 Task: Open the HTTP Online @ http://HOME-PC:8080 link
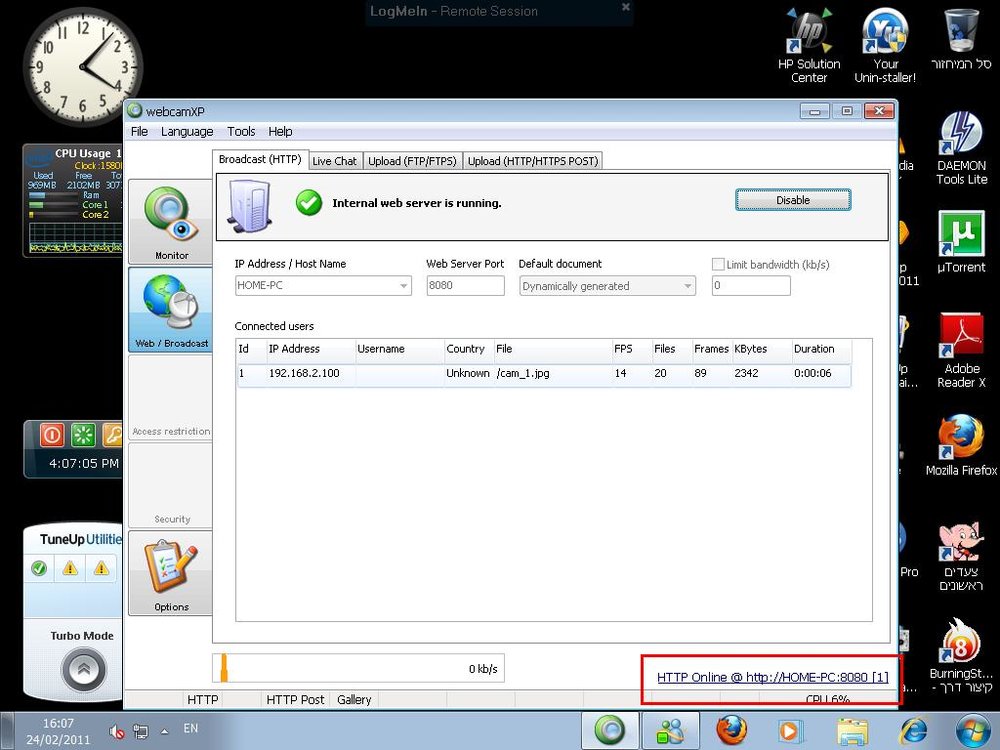click(772, 677)
